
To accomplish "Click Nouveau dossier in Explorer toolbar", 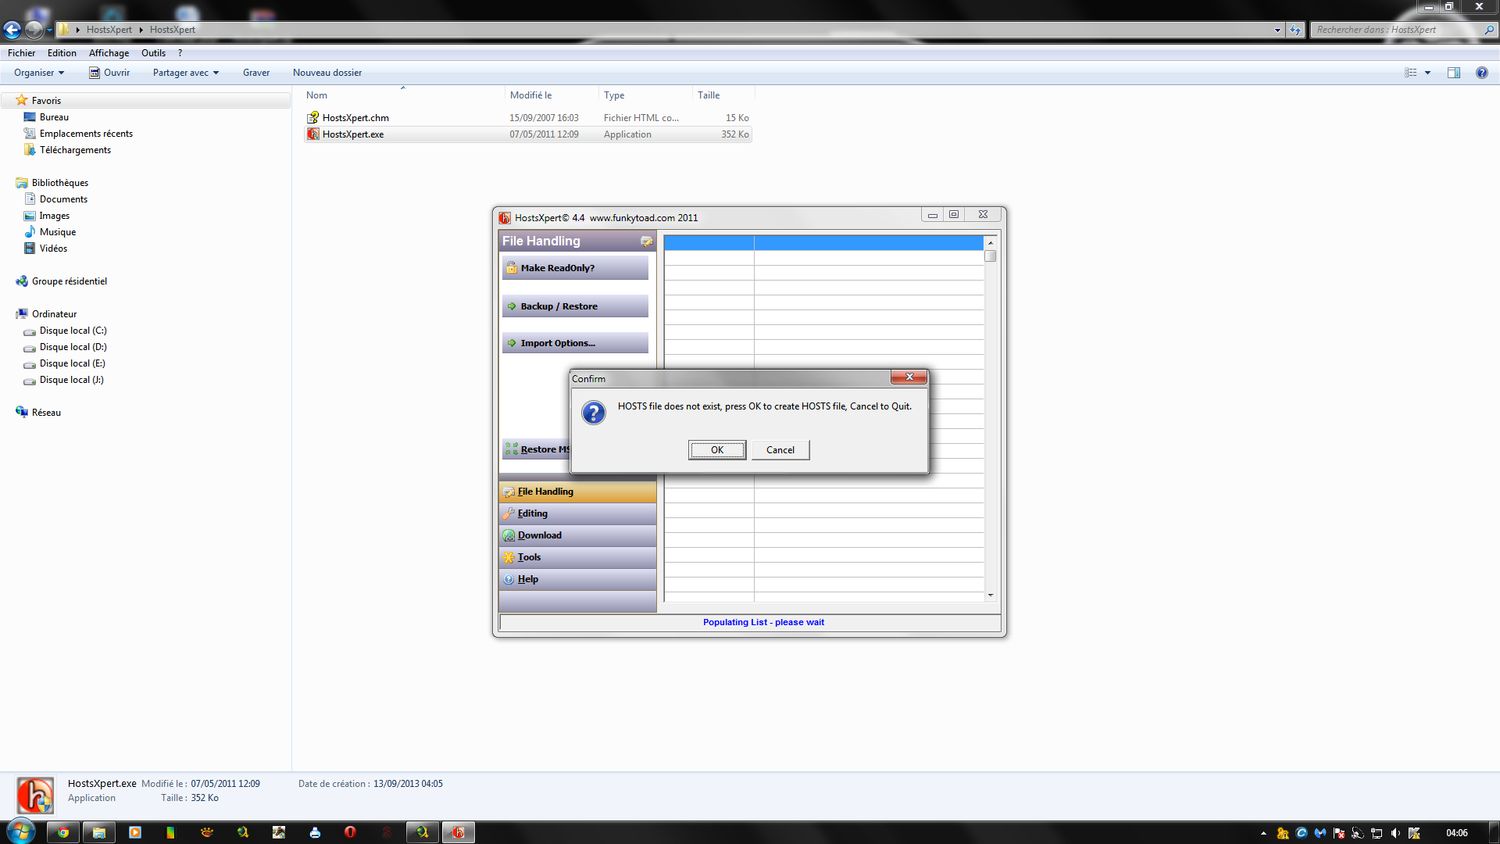I will (327, 73).
